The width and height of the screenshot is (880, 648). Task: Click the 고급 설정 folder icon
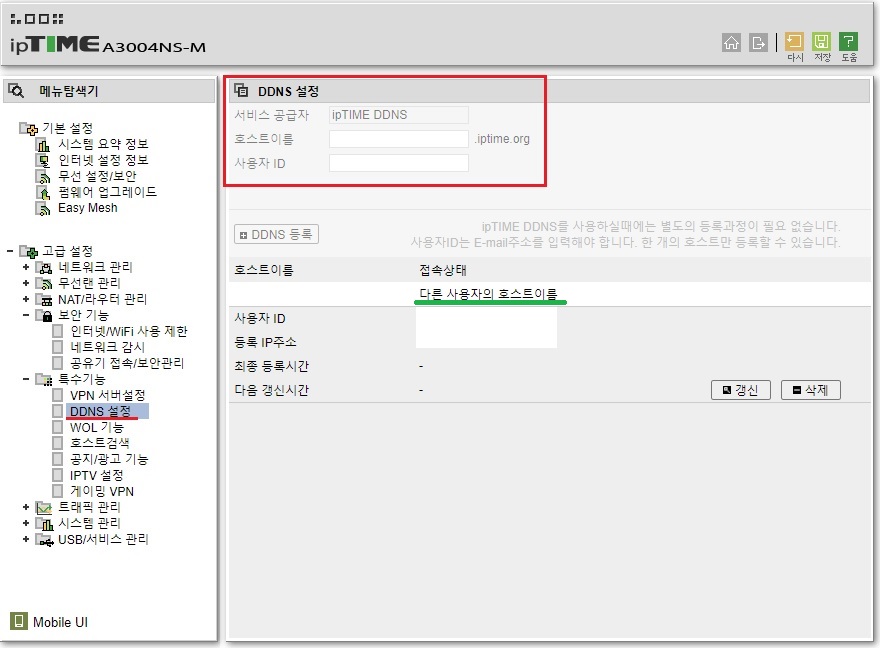point(28,251)
